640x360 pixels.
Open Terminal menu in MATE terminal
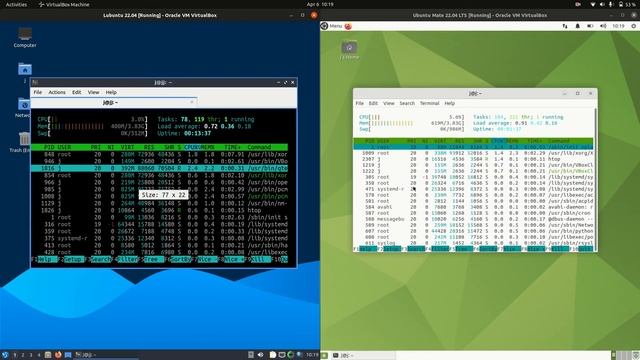pyautogui.click(x=429, y=104)
